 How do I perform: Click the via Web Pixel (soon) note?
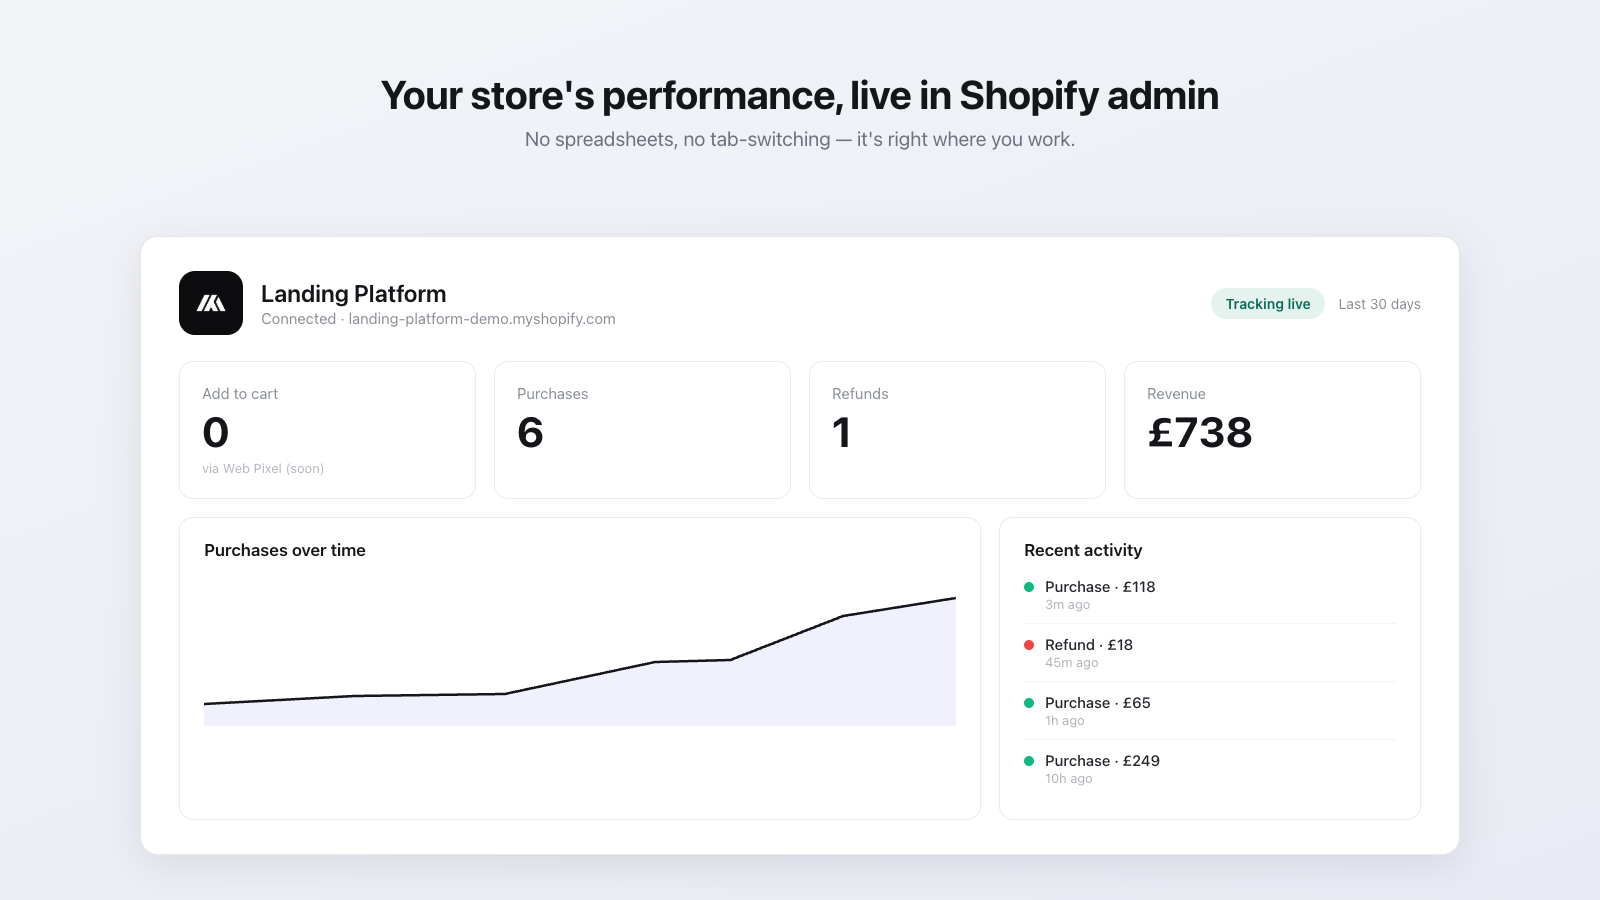(263, 469)
